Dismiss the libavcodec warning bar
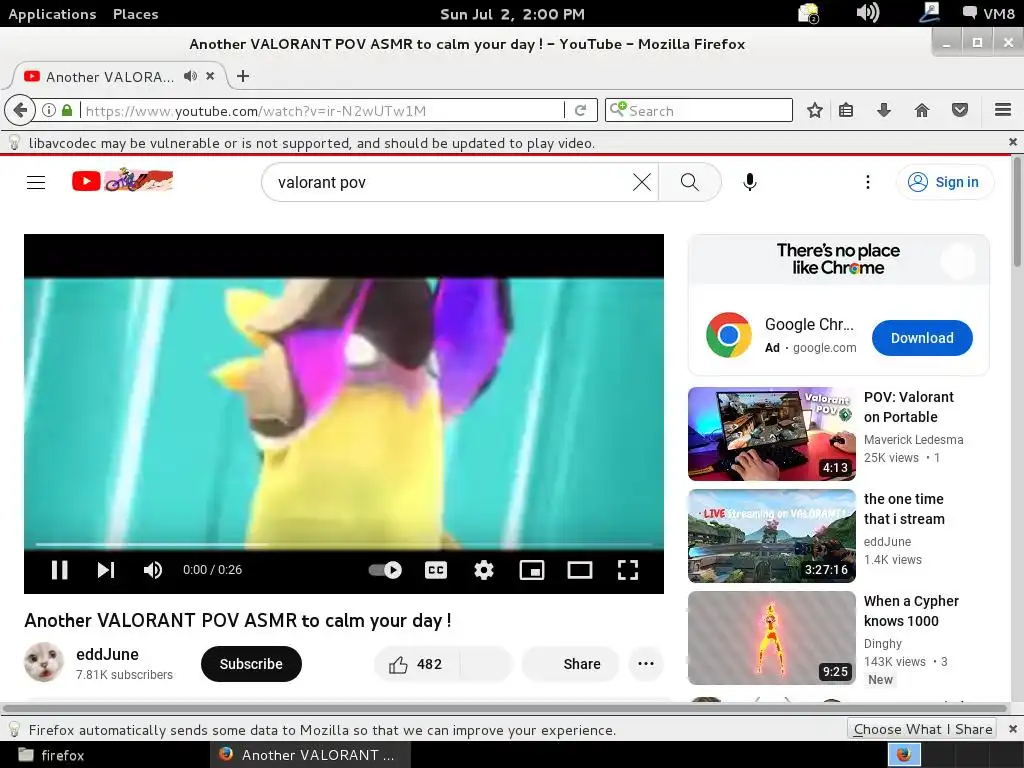The width and height of the screenshot is (1024, 768). click(x=1013, y=142)
